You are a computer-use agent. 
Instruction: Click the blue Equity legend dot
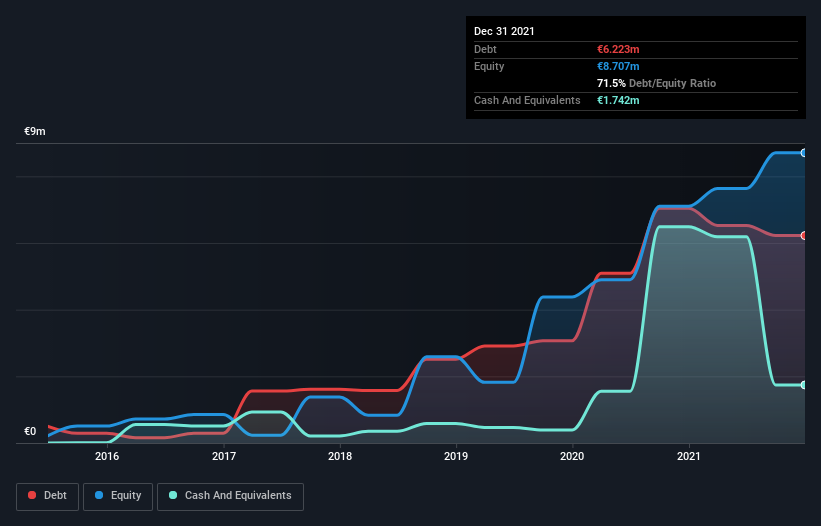click(99, 495)
